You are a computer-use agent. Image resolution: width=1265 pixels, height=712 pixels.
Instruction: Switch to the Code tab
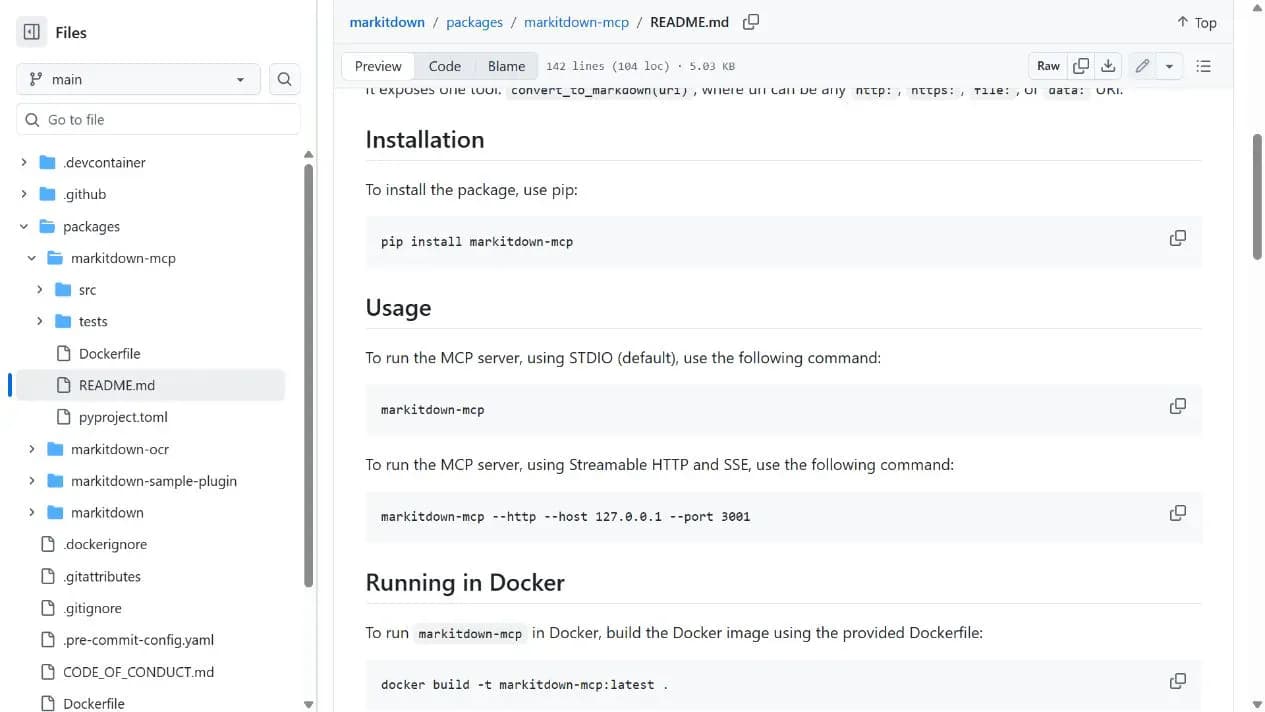click(445, 66)
